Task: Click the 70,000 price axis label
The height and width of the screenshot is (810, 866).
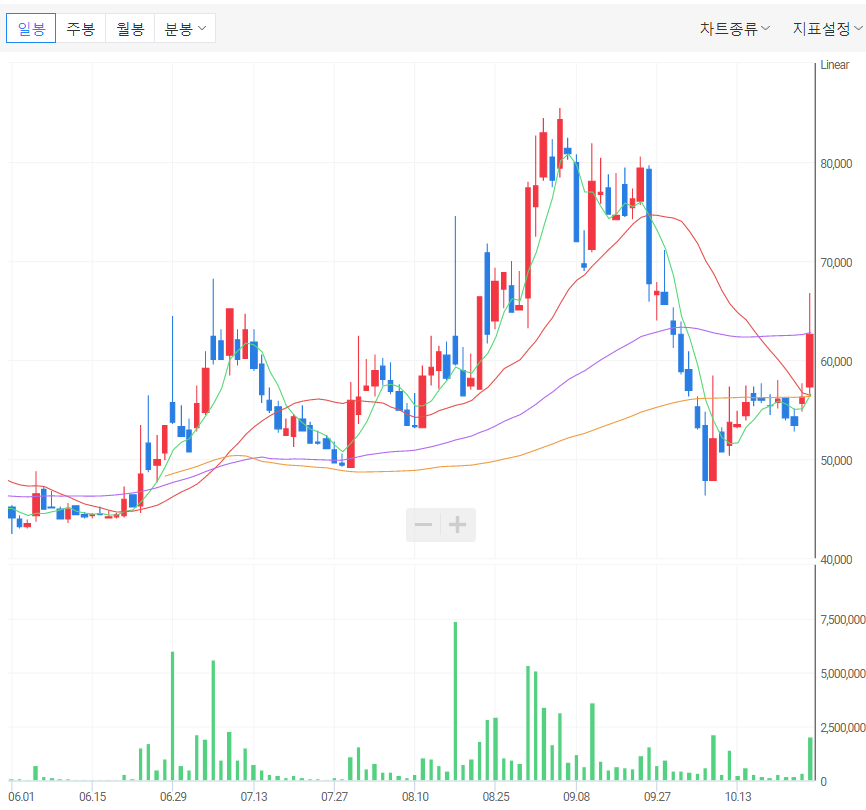Action: (x=836, y=262)
